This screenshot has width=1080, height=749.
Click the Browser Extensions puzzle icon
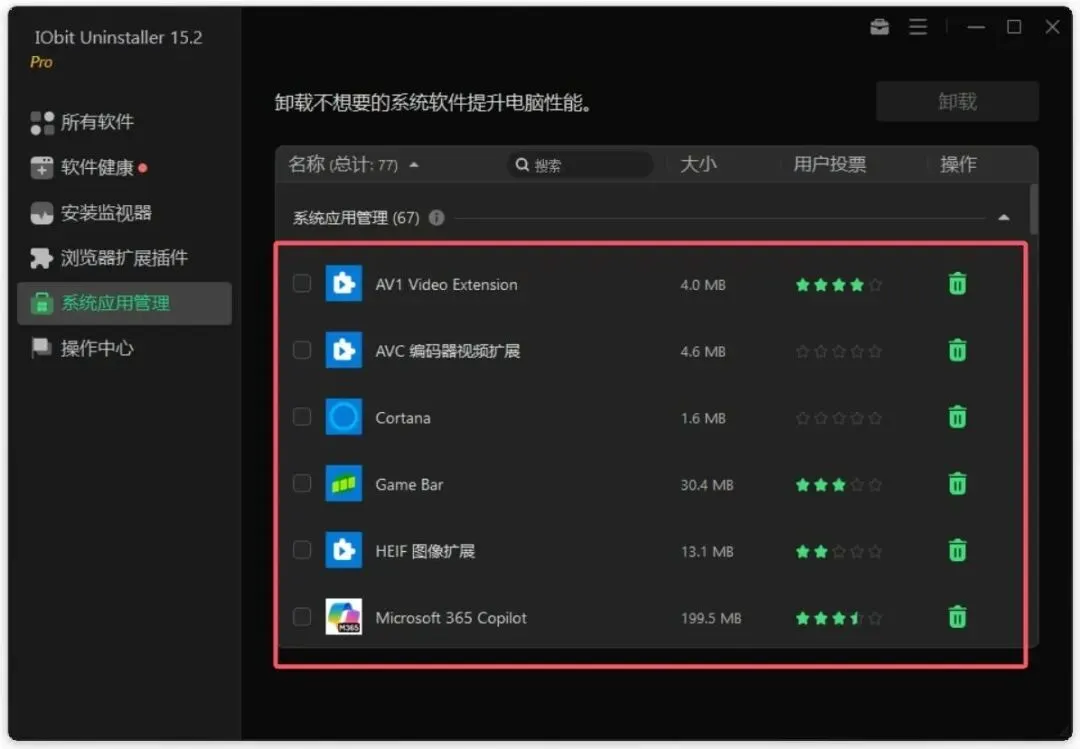tap(41, 258)
